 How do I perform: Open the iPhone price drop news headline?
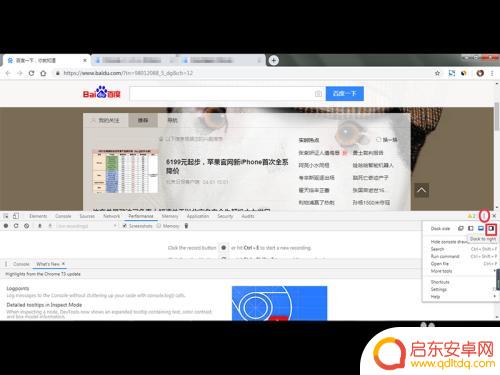click(x=227, y=166)
